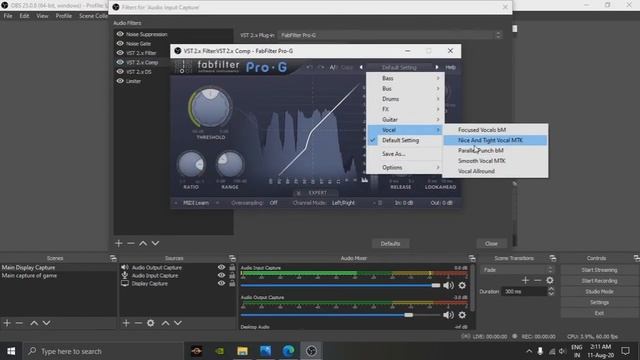Screen dimensions: 640x360
Task: Expand the FX preset submenu
Action: [405, 109]
